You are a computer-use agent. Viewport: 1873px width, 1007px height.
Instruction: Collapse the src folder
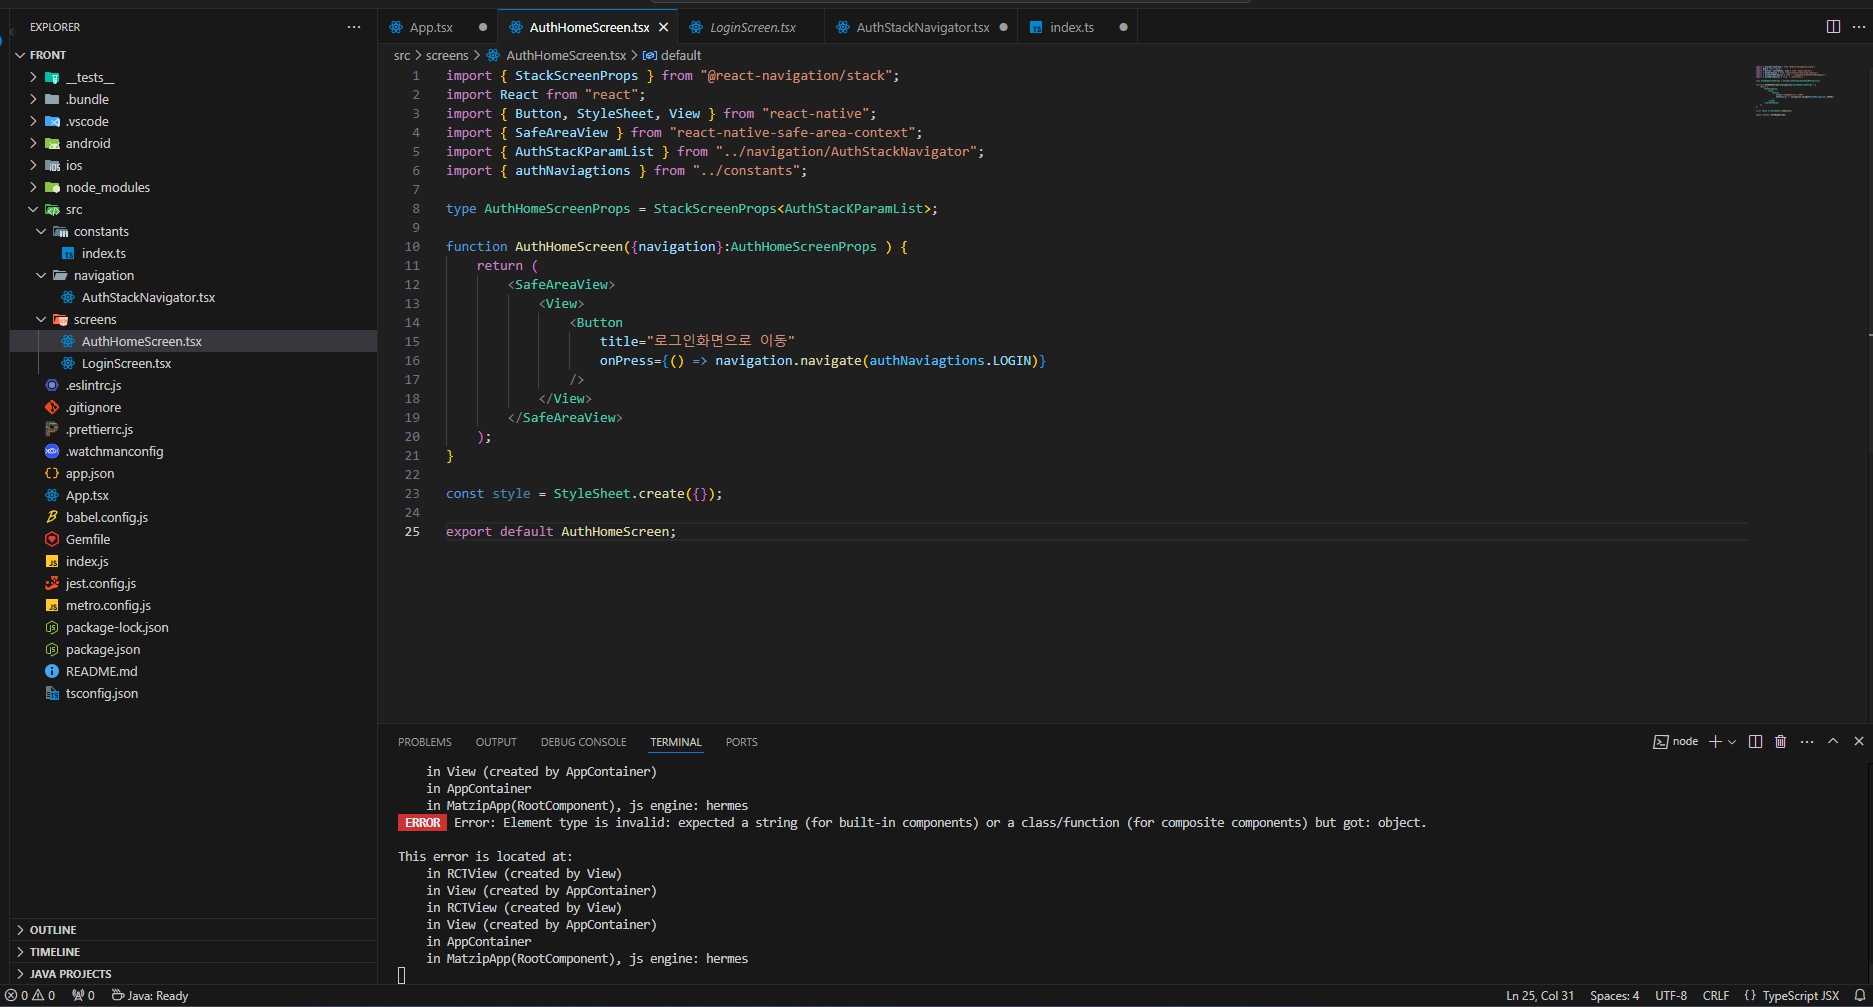[194, 209]
